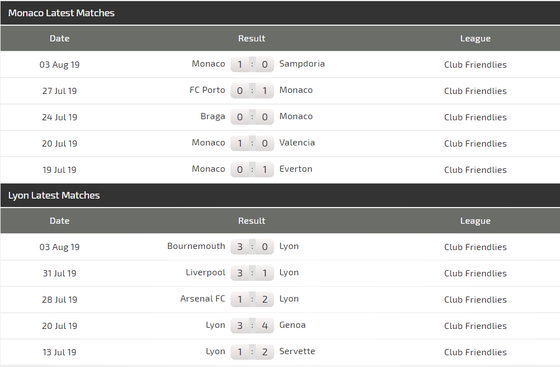Open the Bournemouth team link
Viewport: 560px width, 367px height.
[x=196, y=246]
